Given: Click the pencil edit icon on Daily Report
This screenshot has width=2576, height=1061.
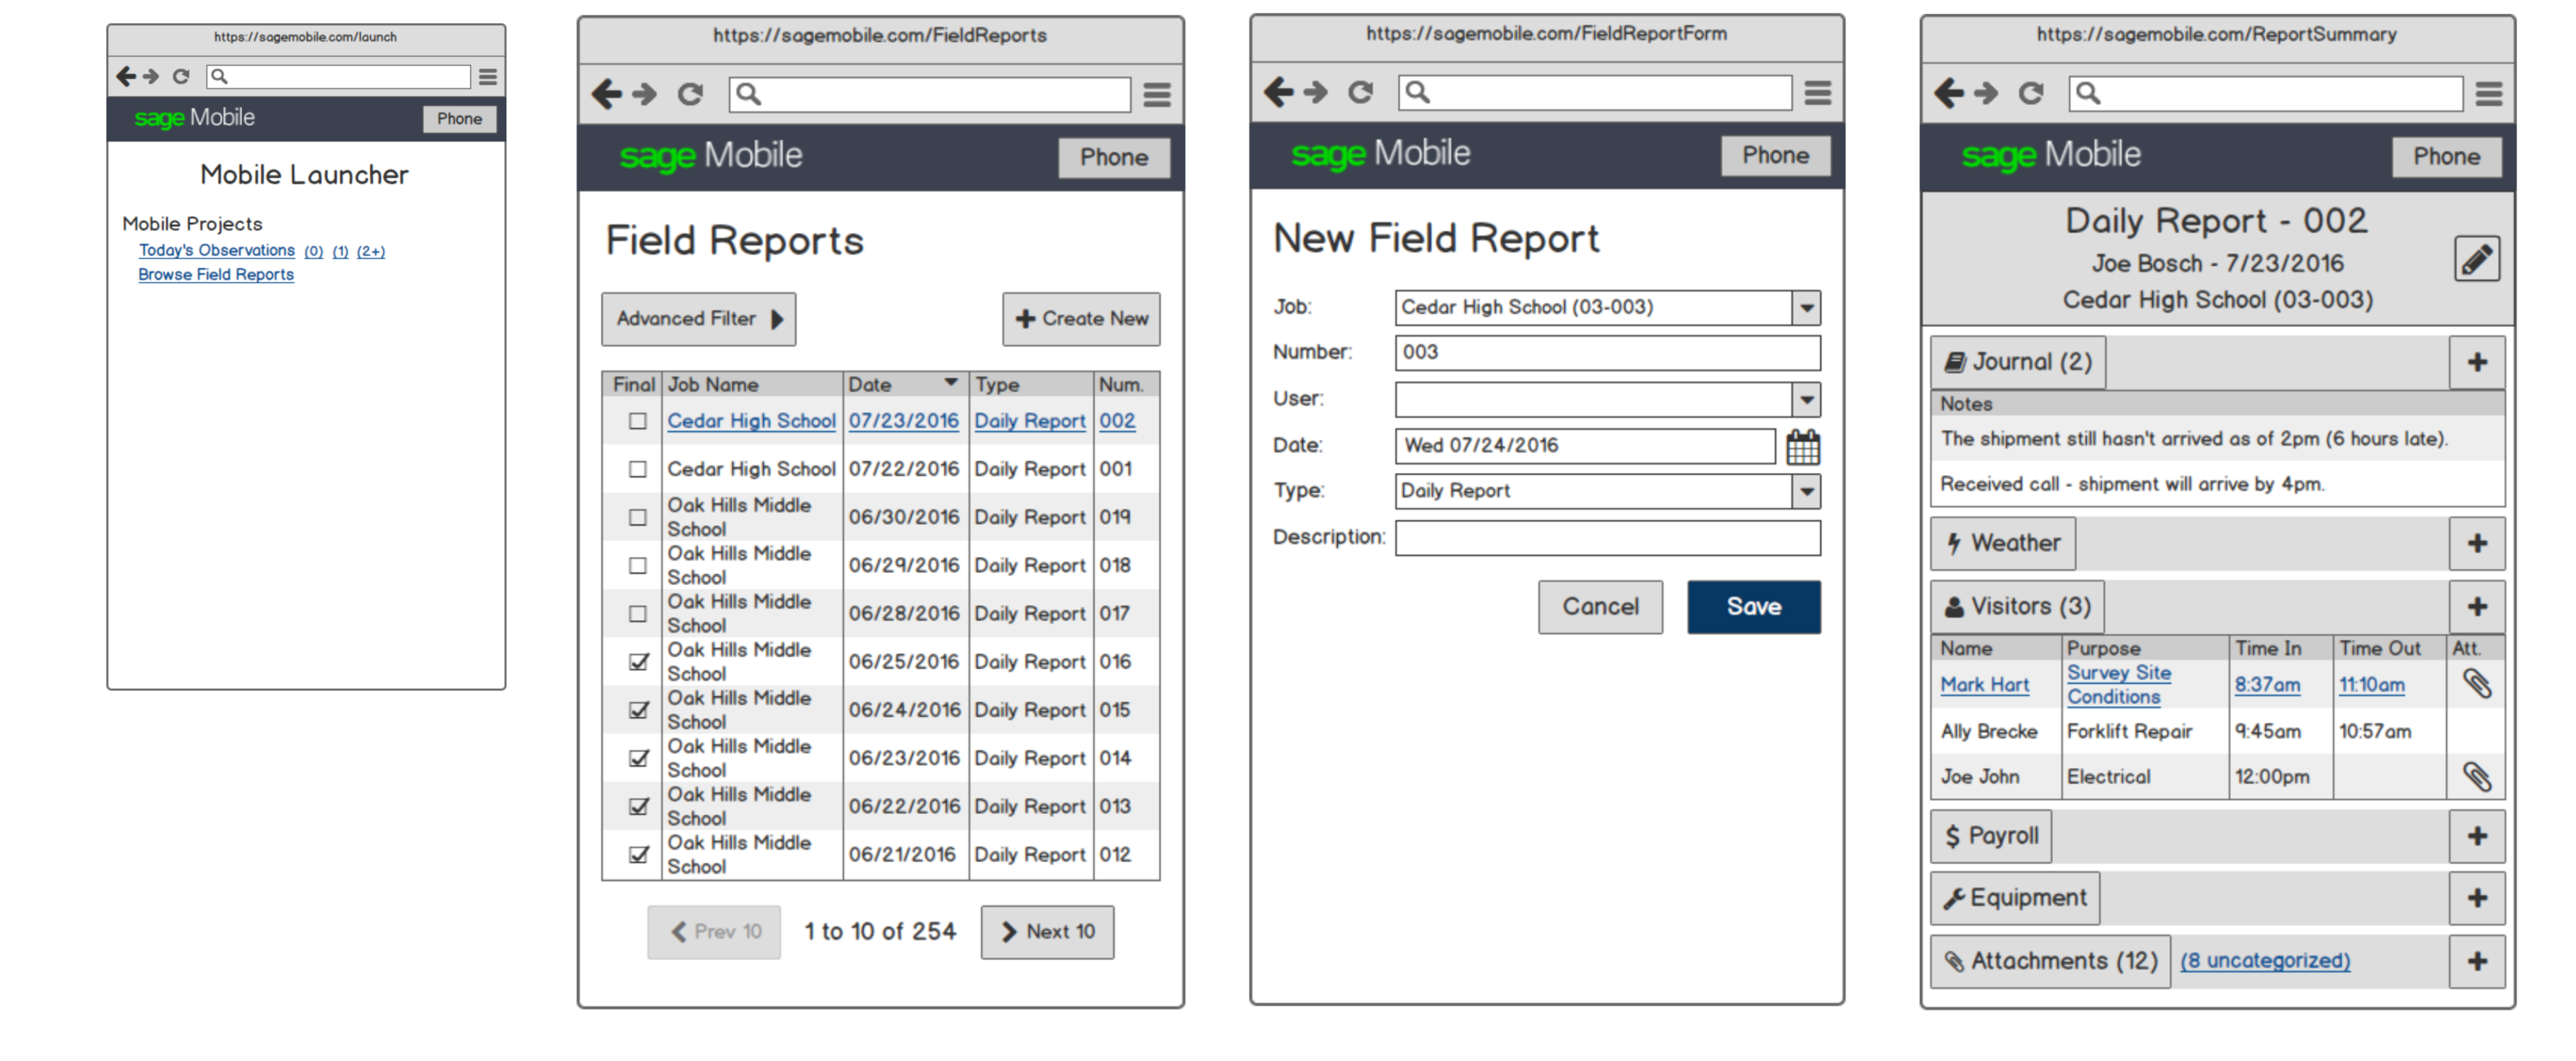Looking at the screenshot, I should 2476,260.
